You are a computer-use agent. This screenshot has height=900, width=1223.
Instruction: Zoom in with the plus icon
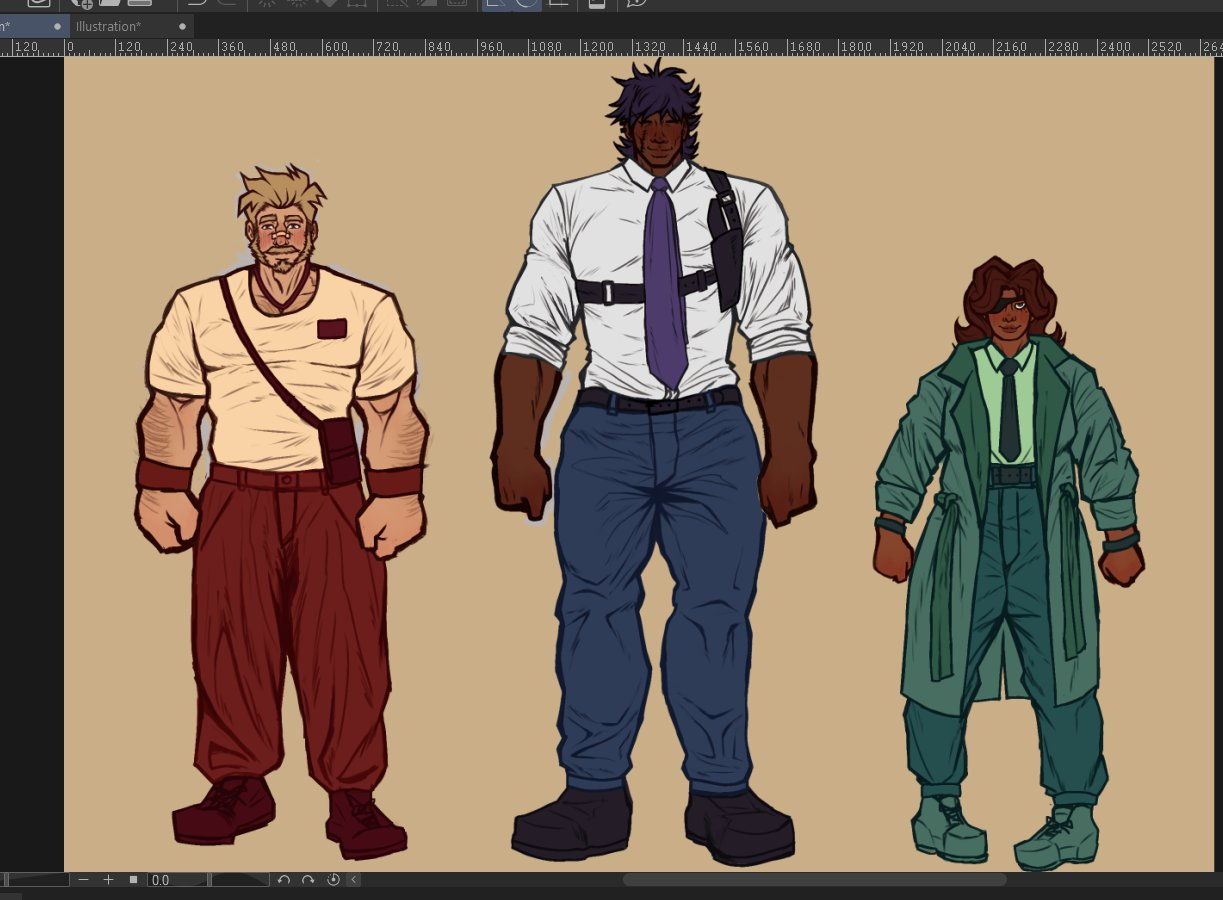[108, 880]
